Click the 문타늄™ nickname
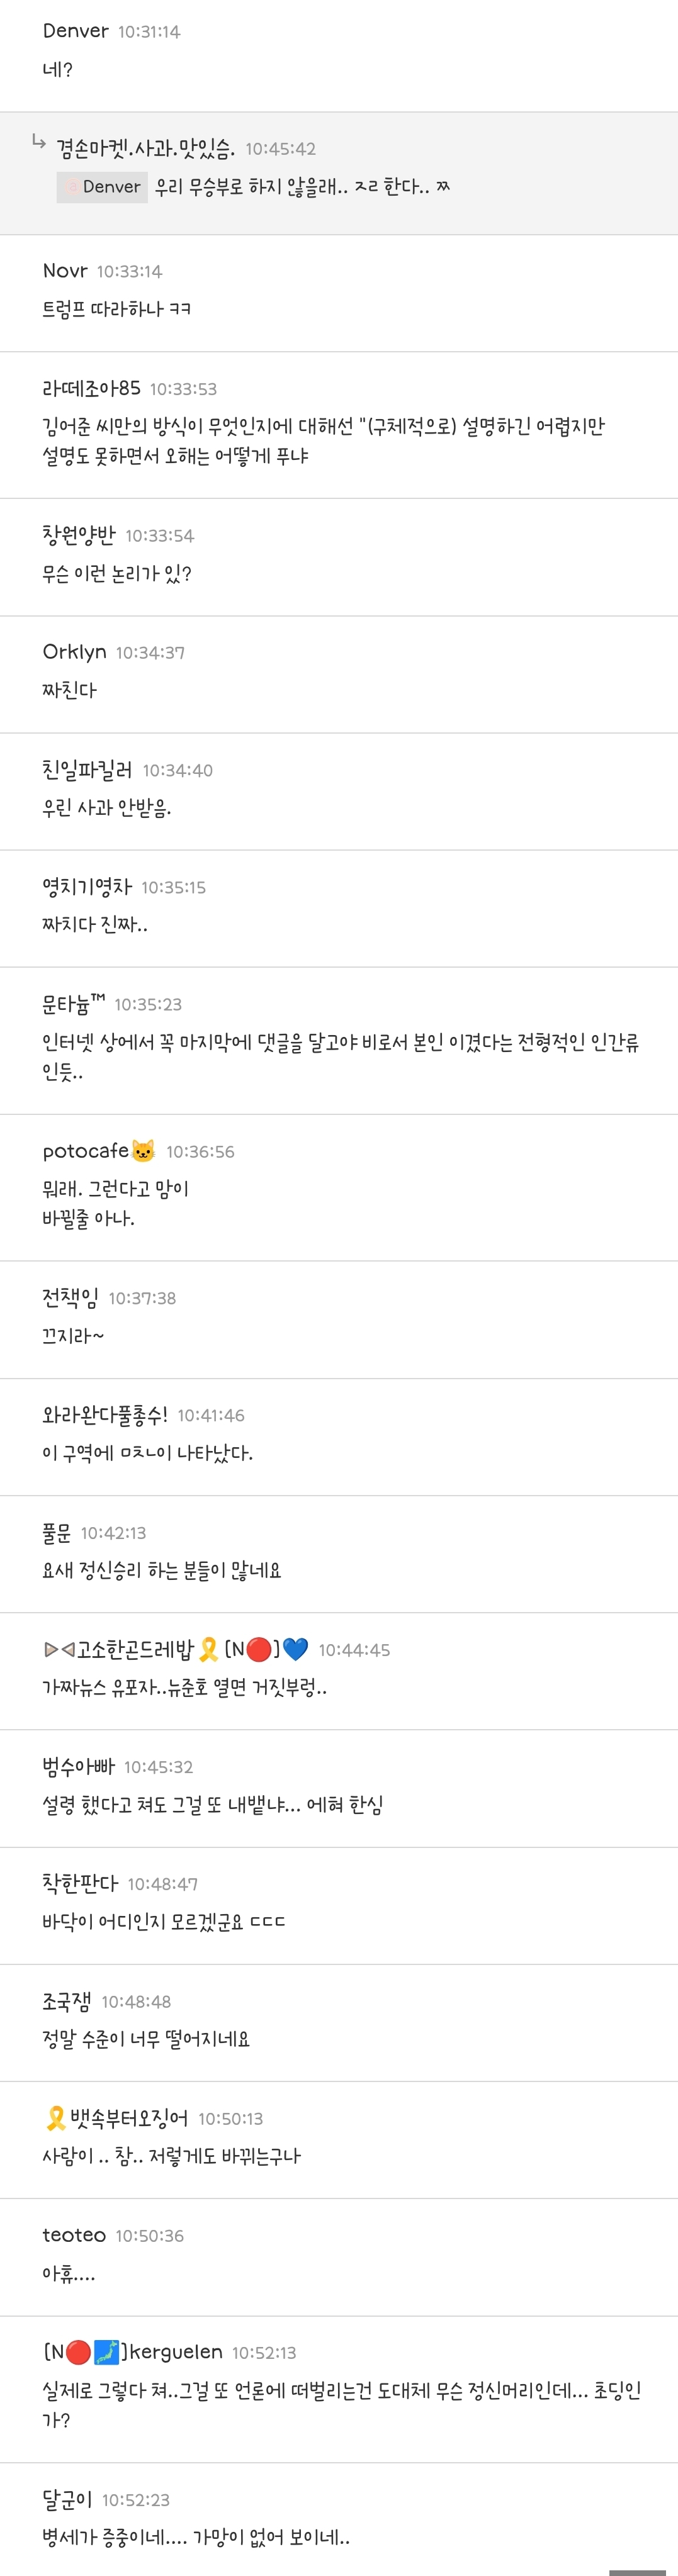The width and height of the screenshot is (678, 2576). click(x=73, y=1004)
